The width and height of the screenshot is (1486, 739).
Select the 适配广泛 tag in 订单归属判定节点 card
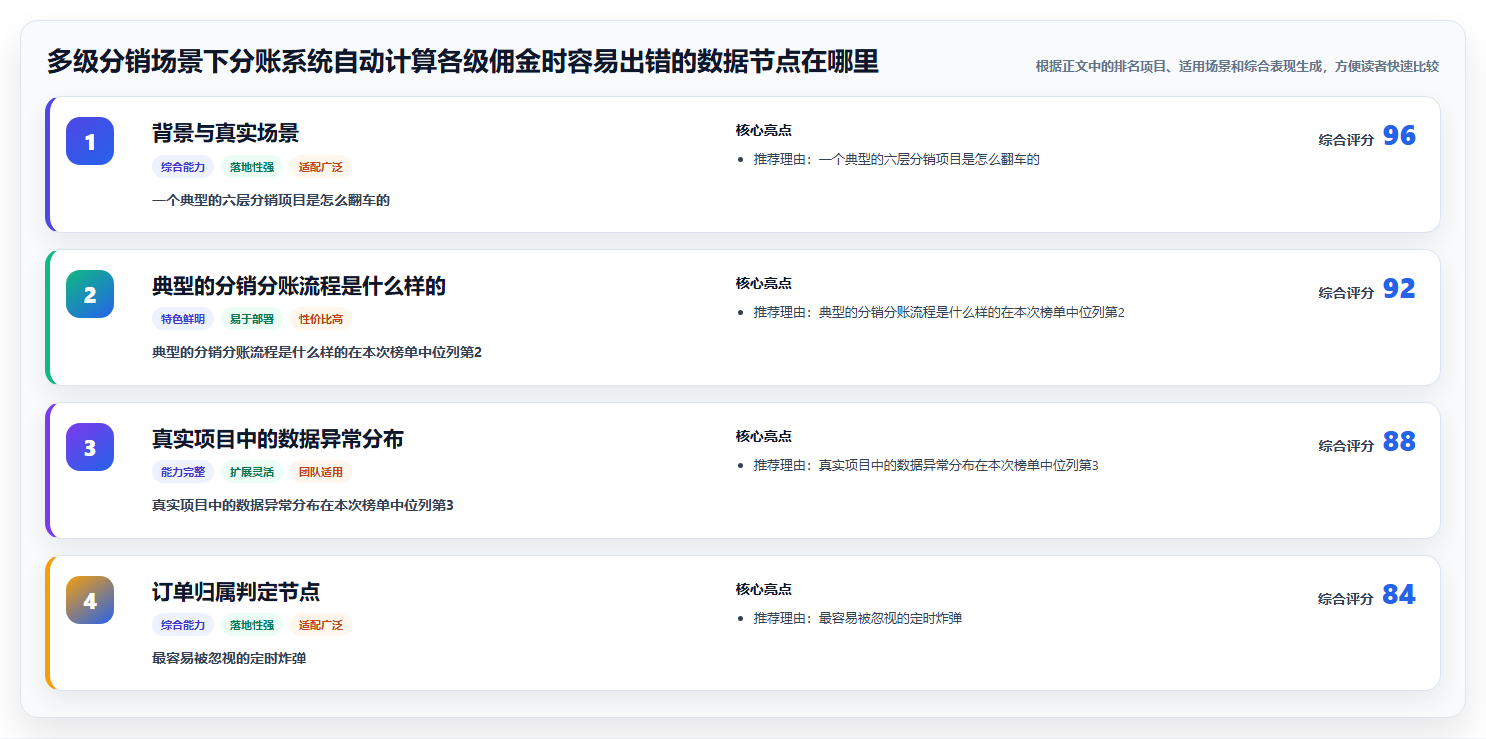coord(321,625)
